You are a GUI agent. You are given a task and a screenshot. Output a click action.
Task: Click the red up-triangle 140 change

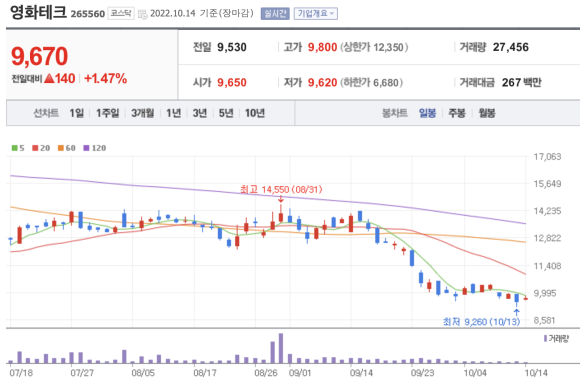[60, 78]
